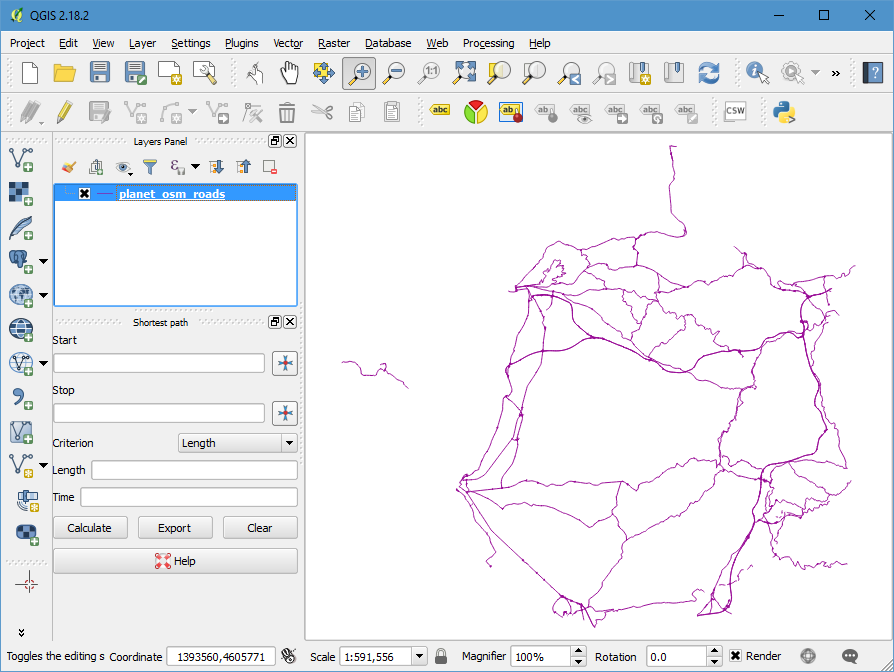894x672 pixels.
Task: Expand the WFS layer dropdown arrow
Action: coord(43,364)
